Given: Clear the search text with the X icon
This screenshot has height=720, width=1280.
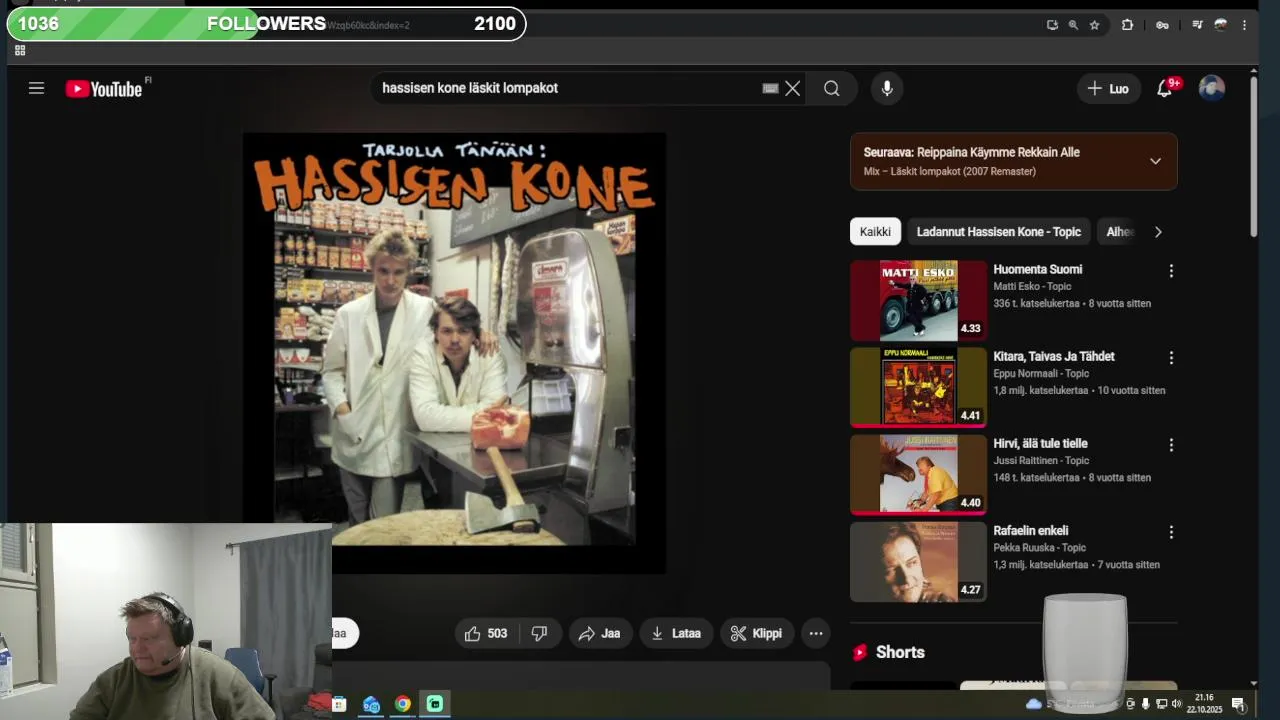Looking at the screenshot, I should click(792, 88).
